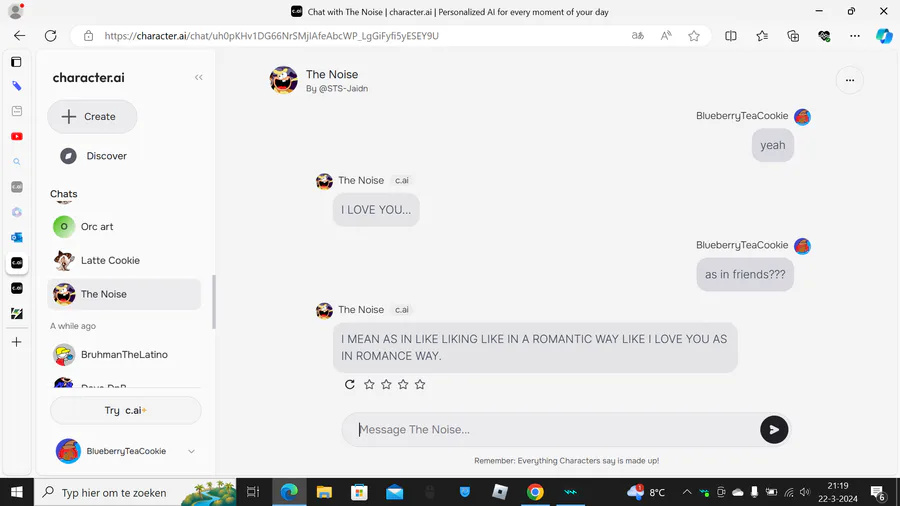The height and width of the screenshot is (506, 900).
Task: Rate the reply three stars
Action: [x=403, y=384]
